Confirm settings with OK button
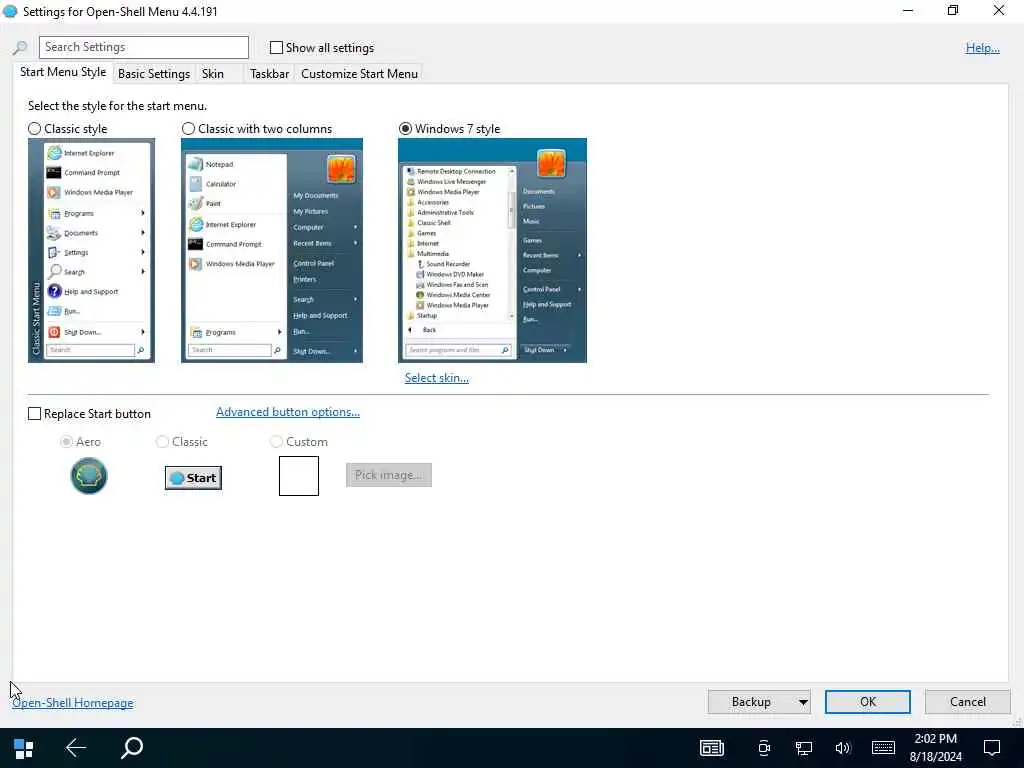 [x=867, y=702]
